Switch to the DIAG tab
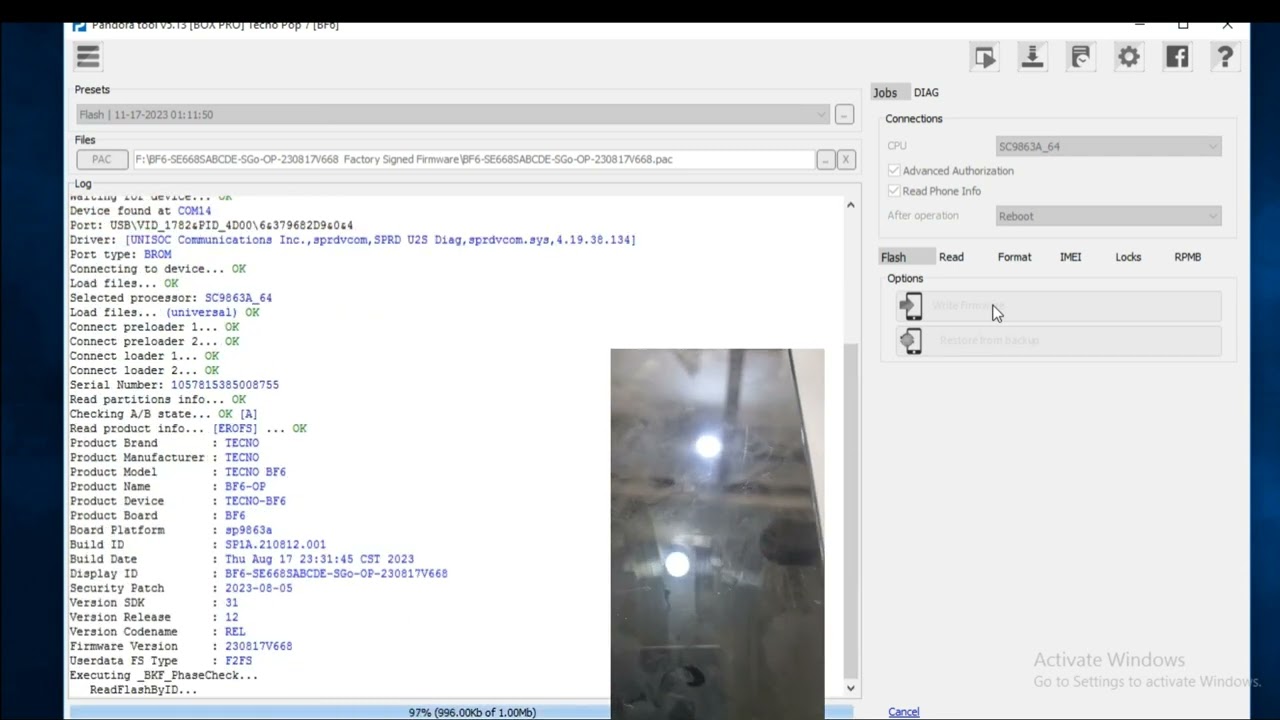The width and height of the screenshot is (1280, 720). [926, 93]
